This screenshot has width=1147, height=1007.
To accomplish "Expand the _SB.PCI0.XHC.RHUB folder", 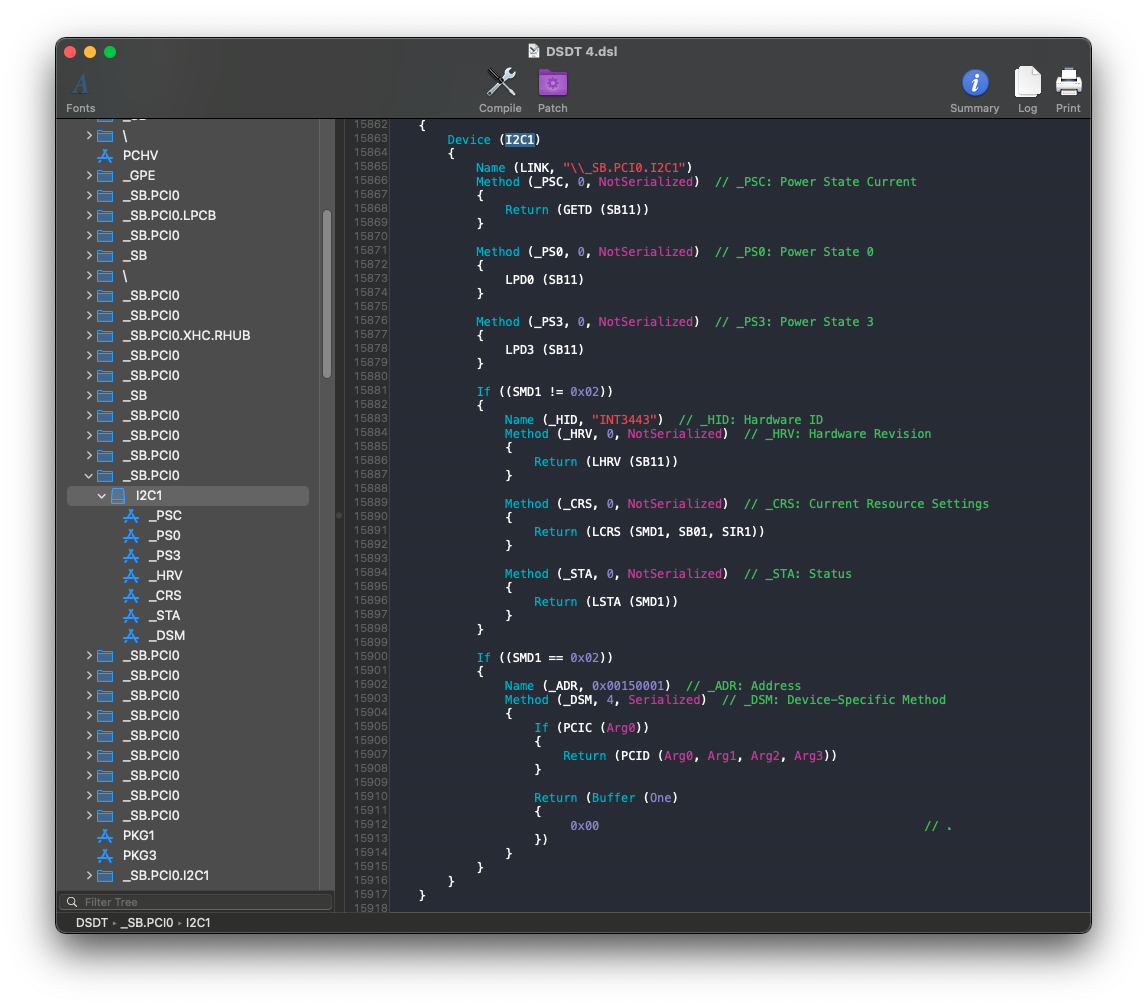I will point(89,335).
